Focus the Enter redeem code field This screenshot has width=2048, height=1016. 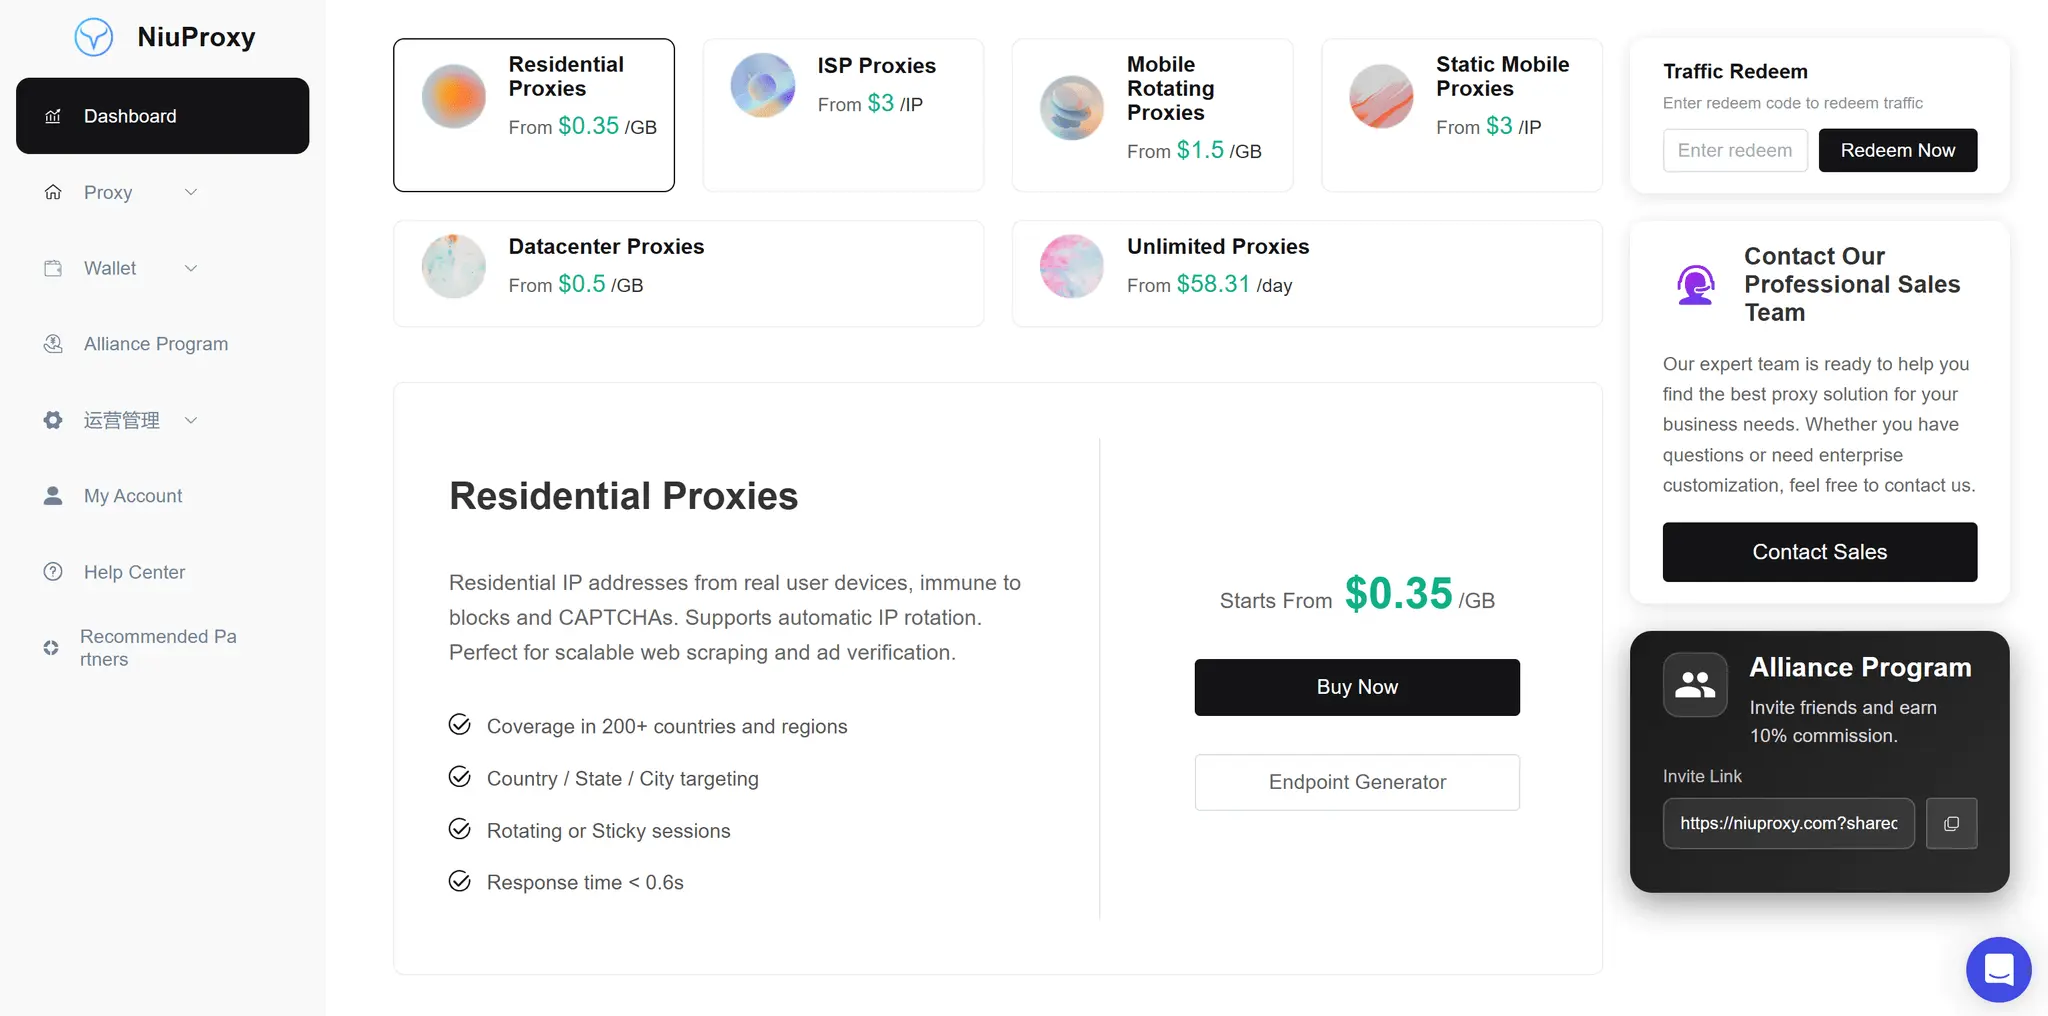(1735, 150)
